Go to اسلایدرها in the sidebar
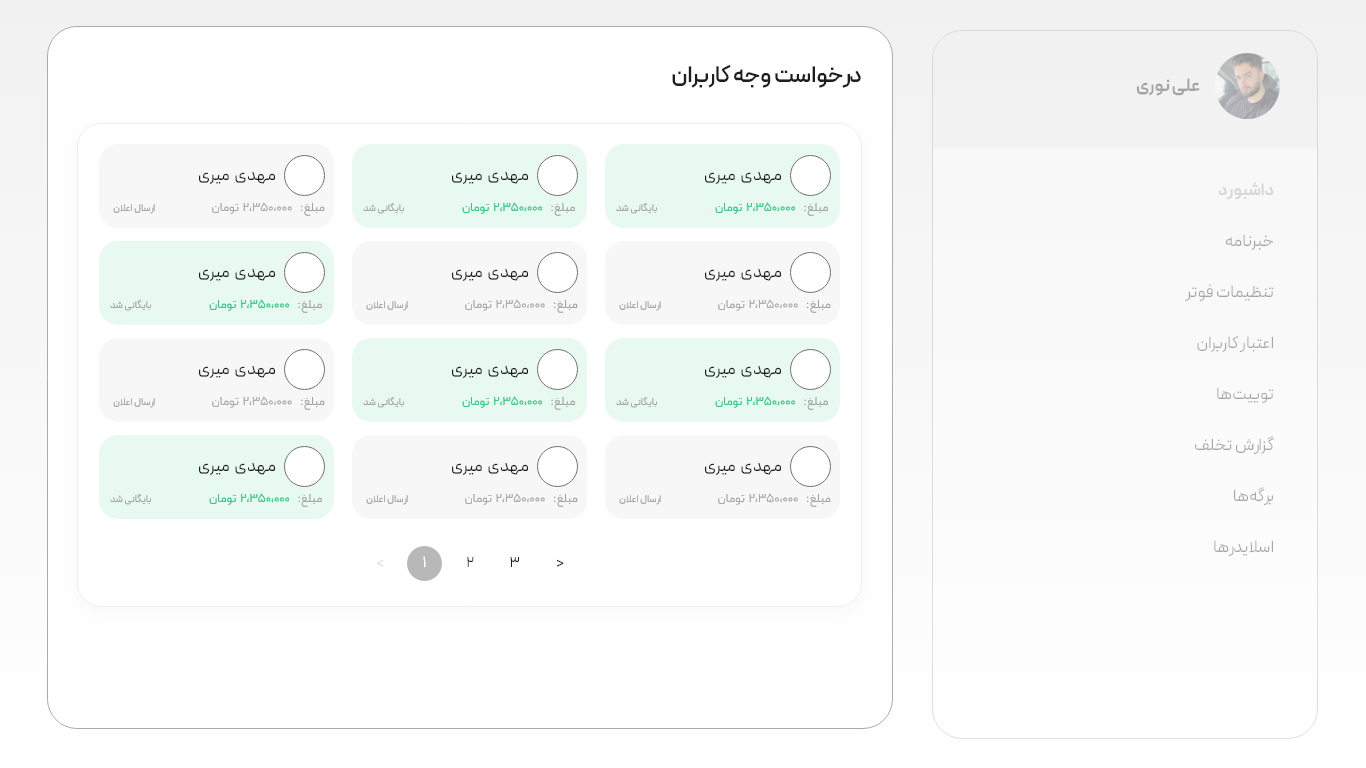Image resolution: width=1366 pixels, height=768 pixels. point(1243,547)
